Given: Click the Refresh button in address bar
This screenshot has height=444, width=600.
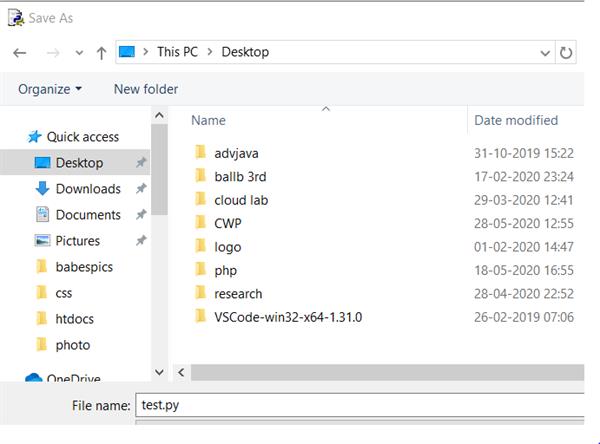Looking at the screenshot, I should pyautogui.click(x=567, y=52).
